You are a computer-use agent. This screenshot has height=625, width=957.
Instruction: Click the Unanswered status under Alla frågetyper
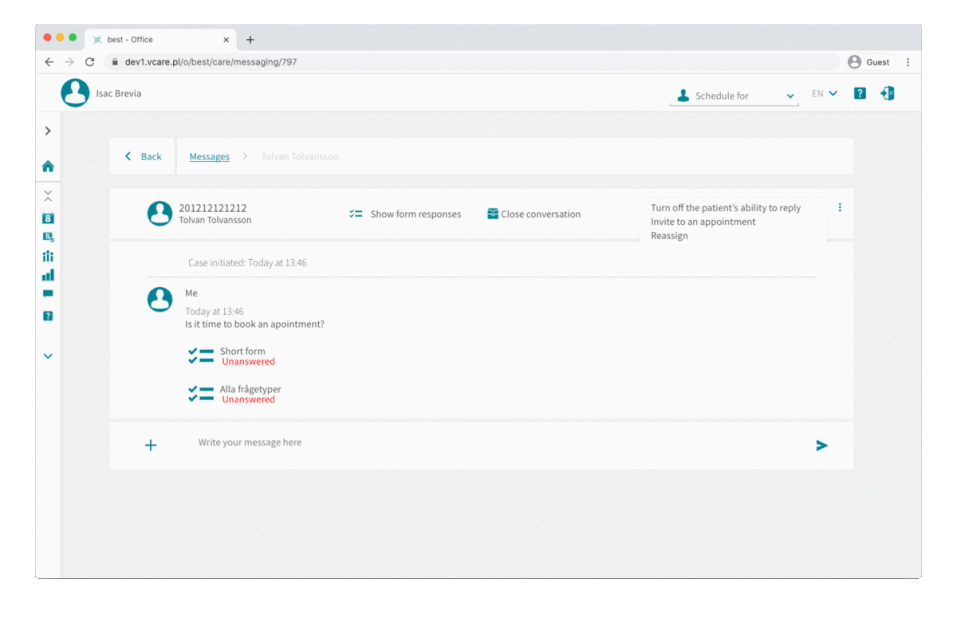[x=248, y=400]
